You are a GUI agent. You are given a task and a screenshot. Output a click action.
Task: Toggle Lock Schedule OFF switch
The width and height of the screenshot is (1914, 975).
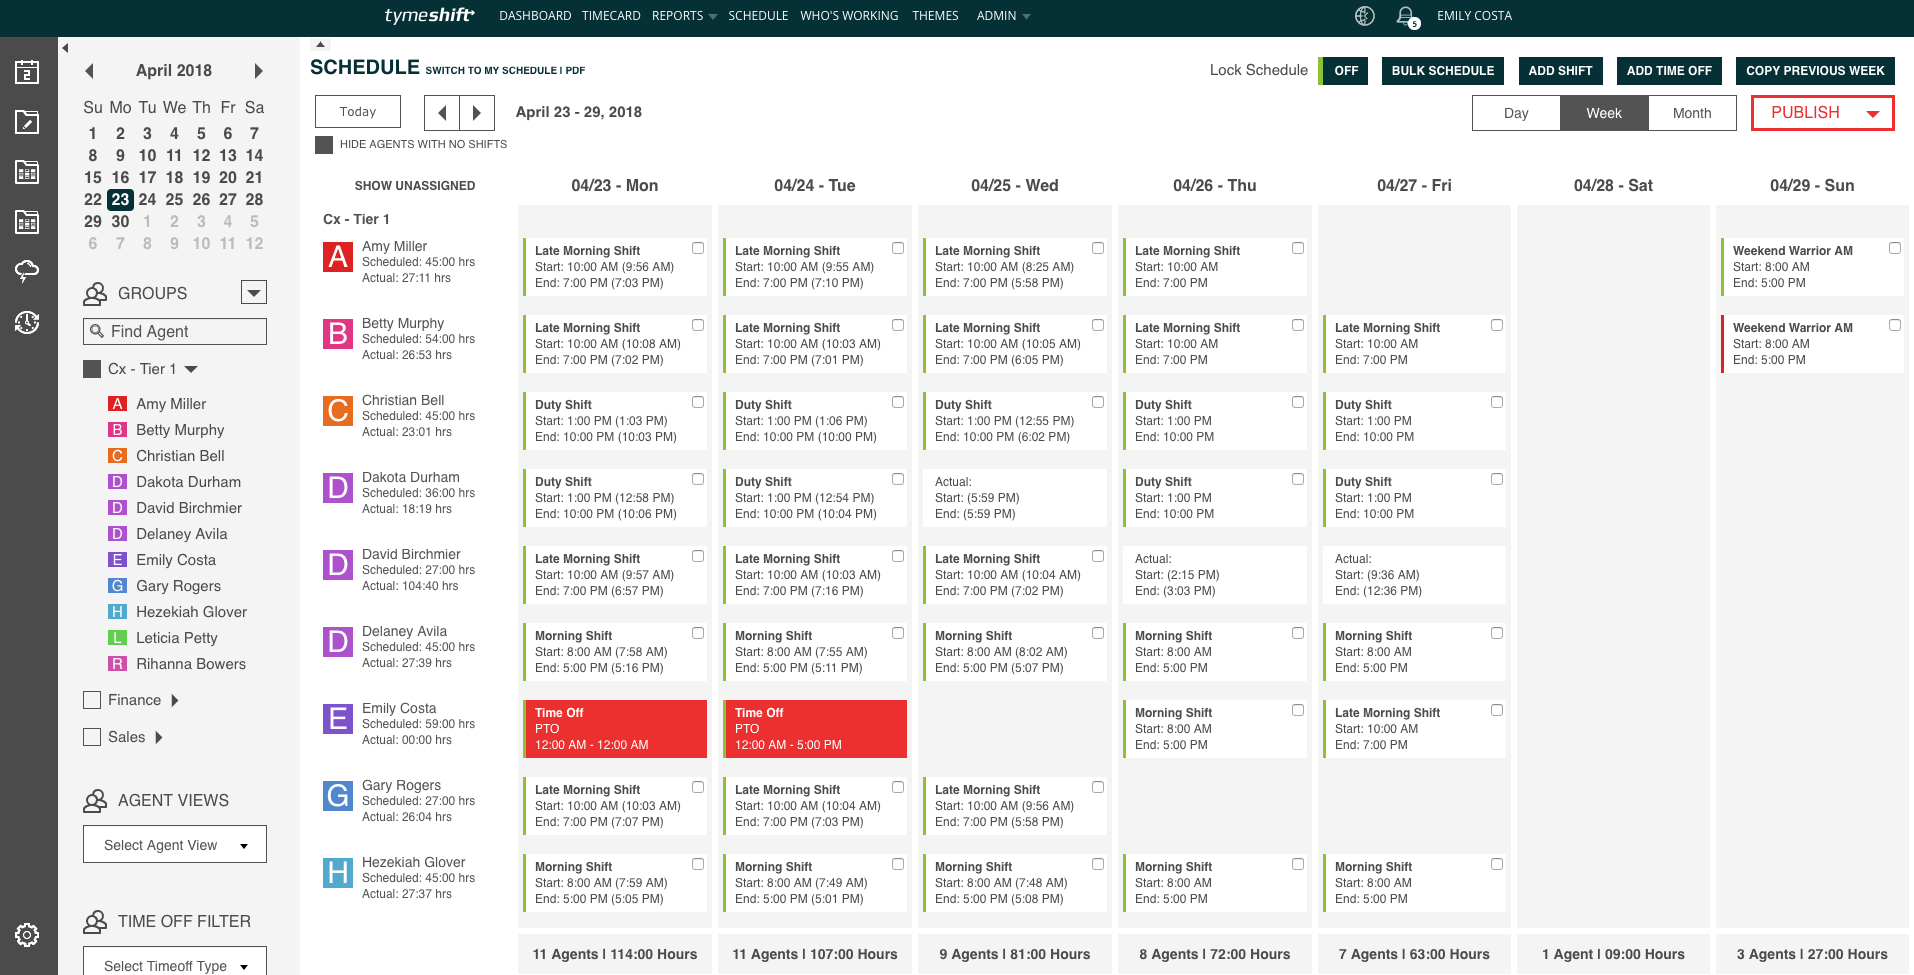click(1345, 71)
